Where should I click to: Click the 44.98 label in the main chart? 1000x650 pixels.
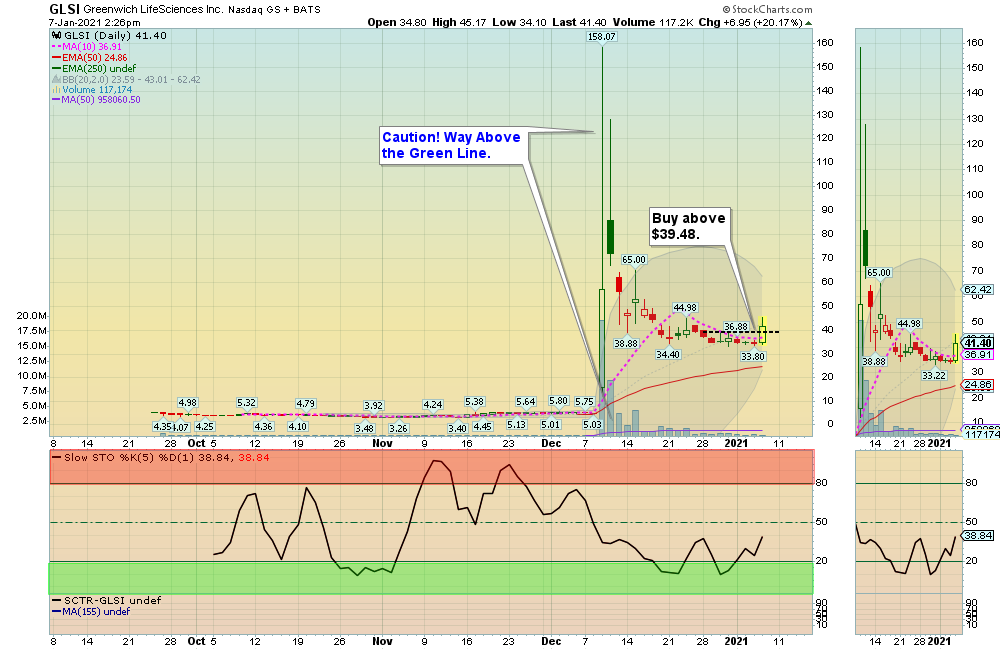pos(685,307)
